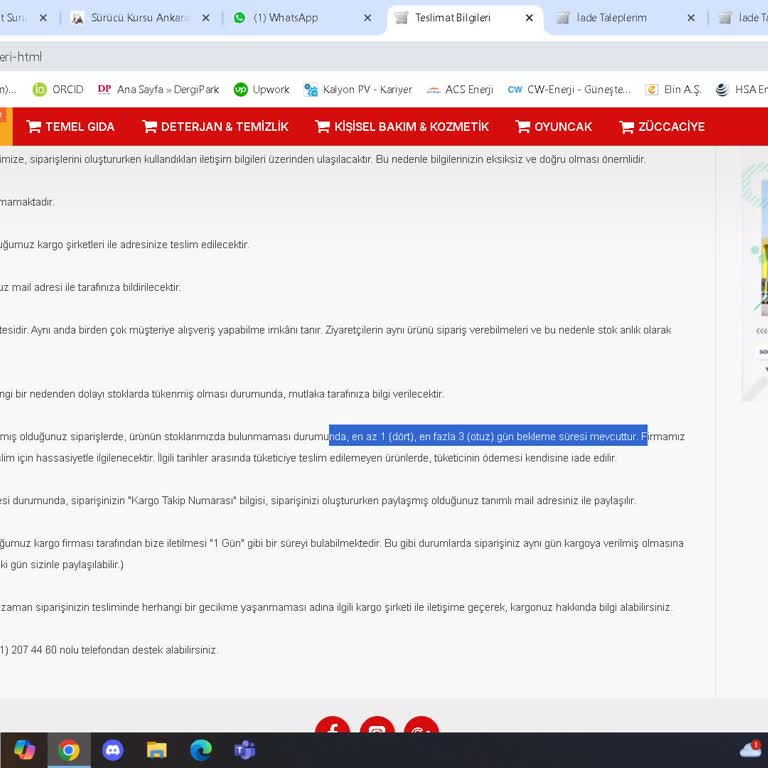Open the OYUNCAK category

pos(553,127)
